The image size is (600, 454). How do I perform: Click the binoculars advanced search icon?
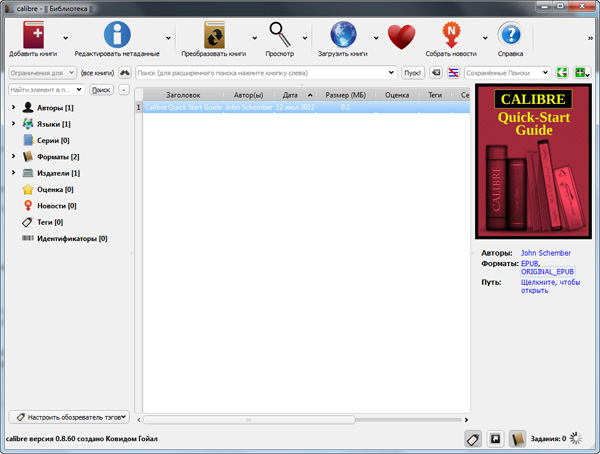coord(125,73)
